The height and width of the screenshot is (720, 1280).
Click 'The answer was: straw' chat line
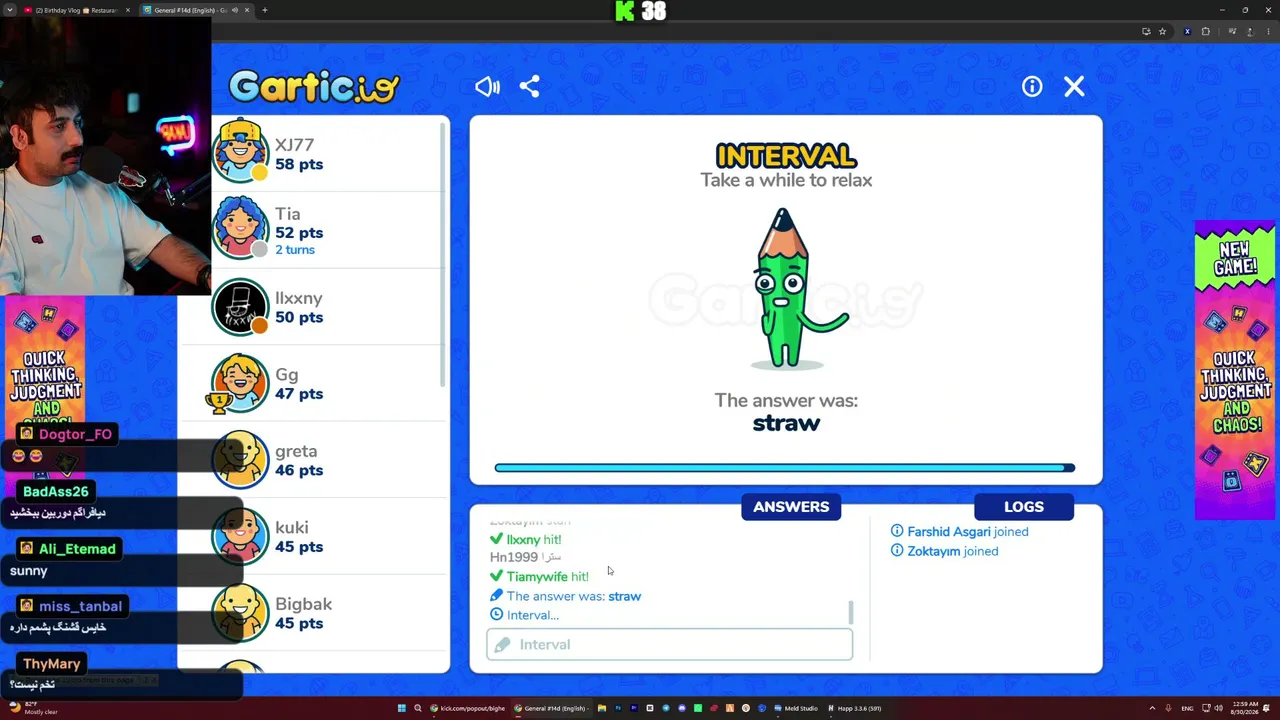coord(565,596)
